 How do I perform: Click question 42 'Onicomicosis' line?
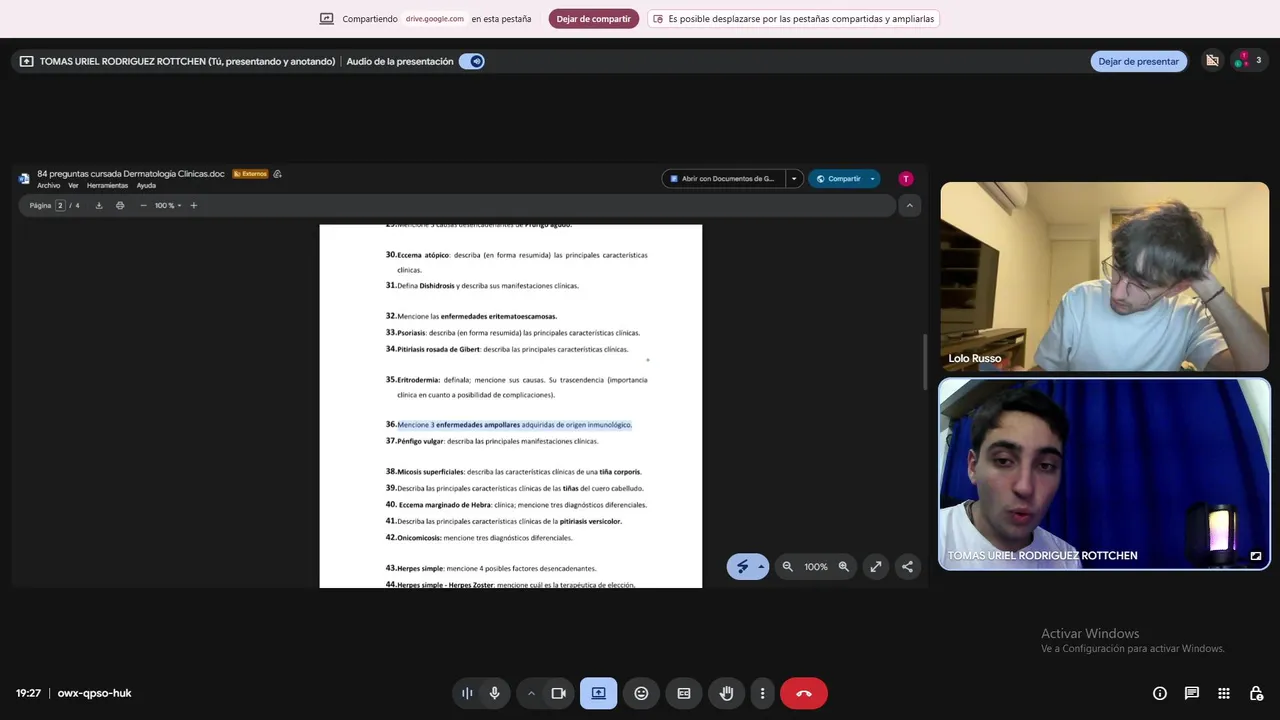coord(479,538)
